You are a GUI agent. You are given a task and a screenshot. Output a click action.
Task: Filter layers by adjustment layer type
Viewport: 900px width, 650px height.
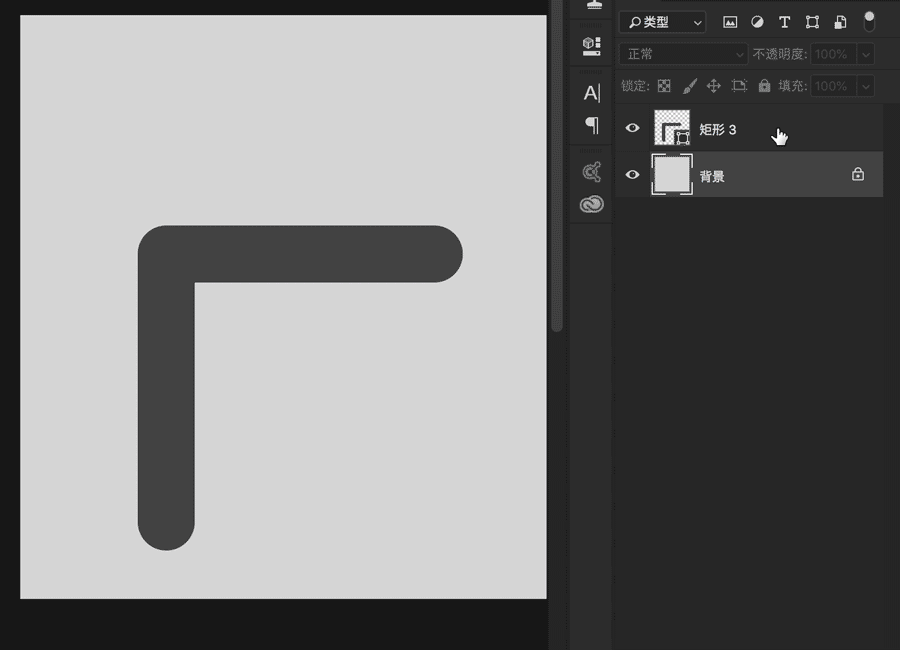(x=757, y=22)
